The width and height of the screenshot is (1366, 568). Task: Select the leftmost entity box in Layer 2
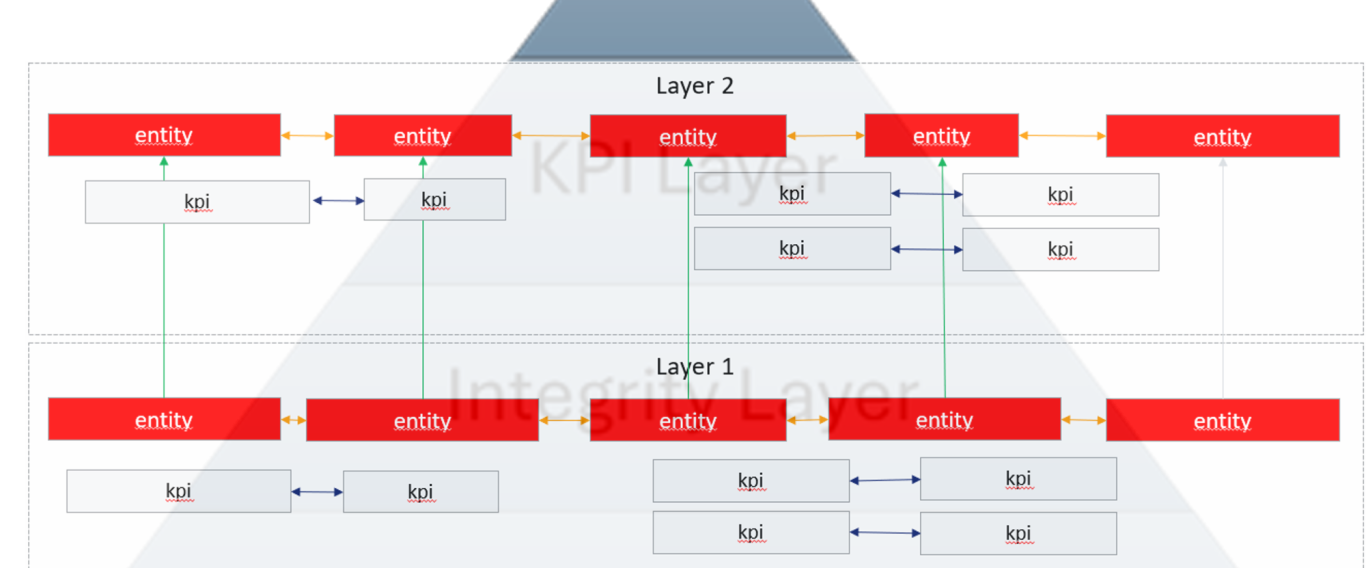click(x=164, y=135)
